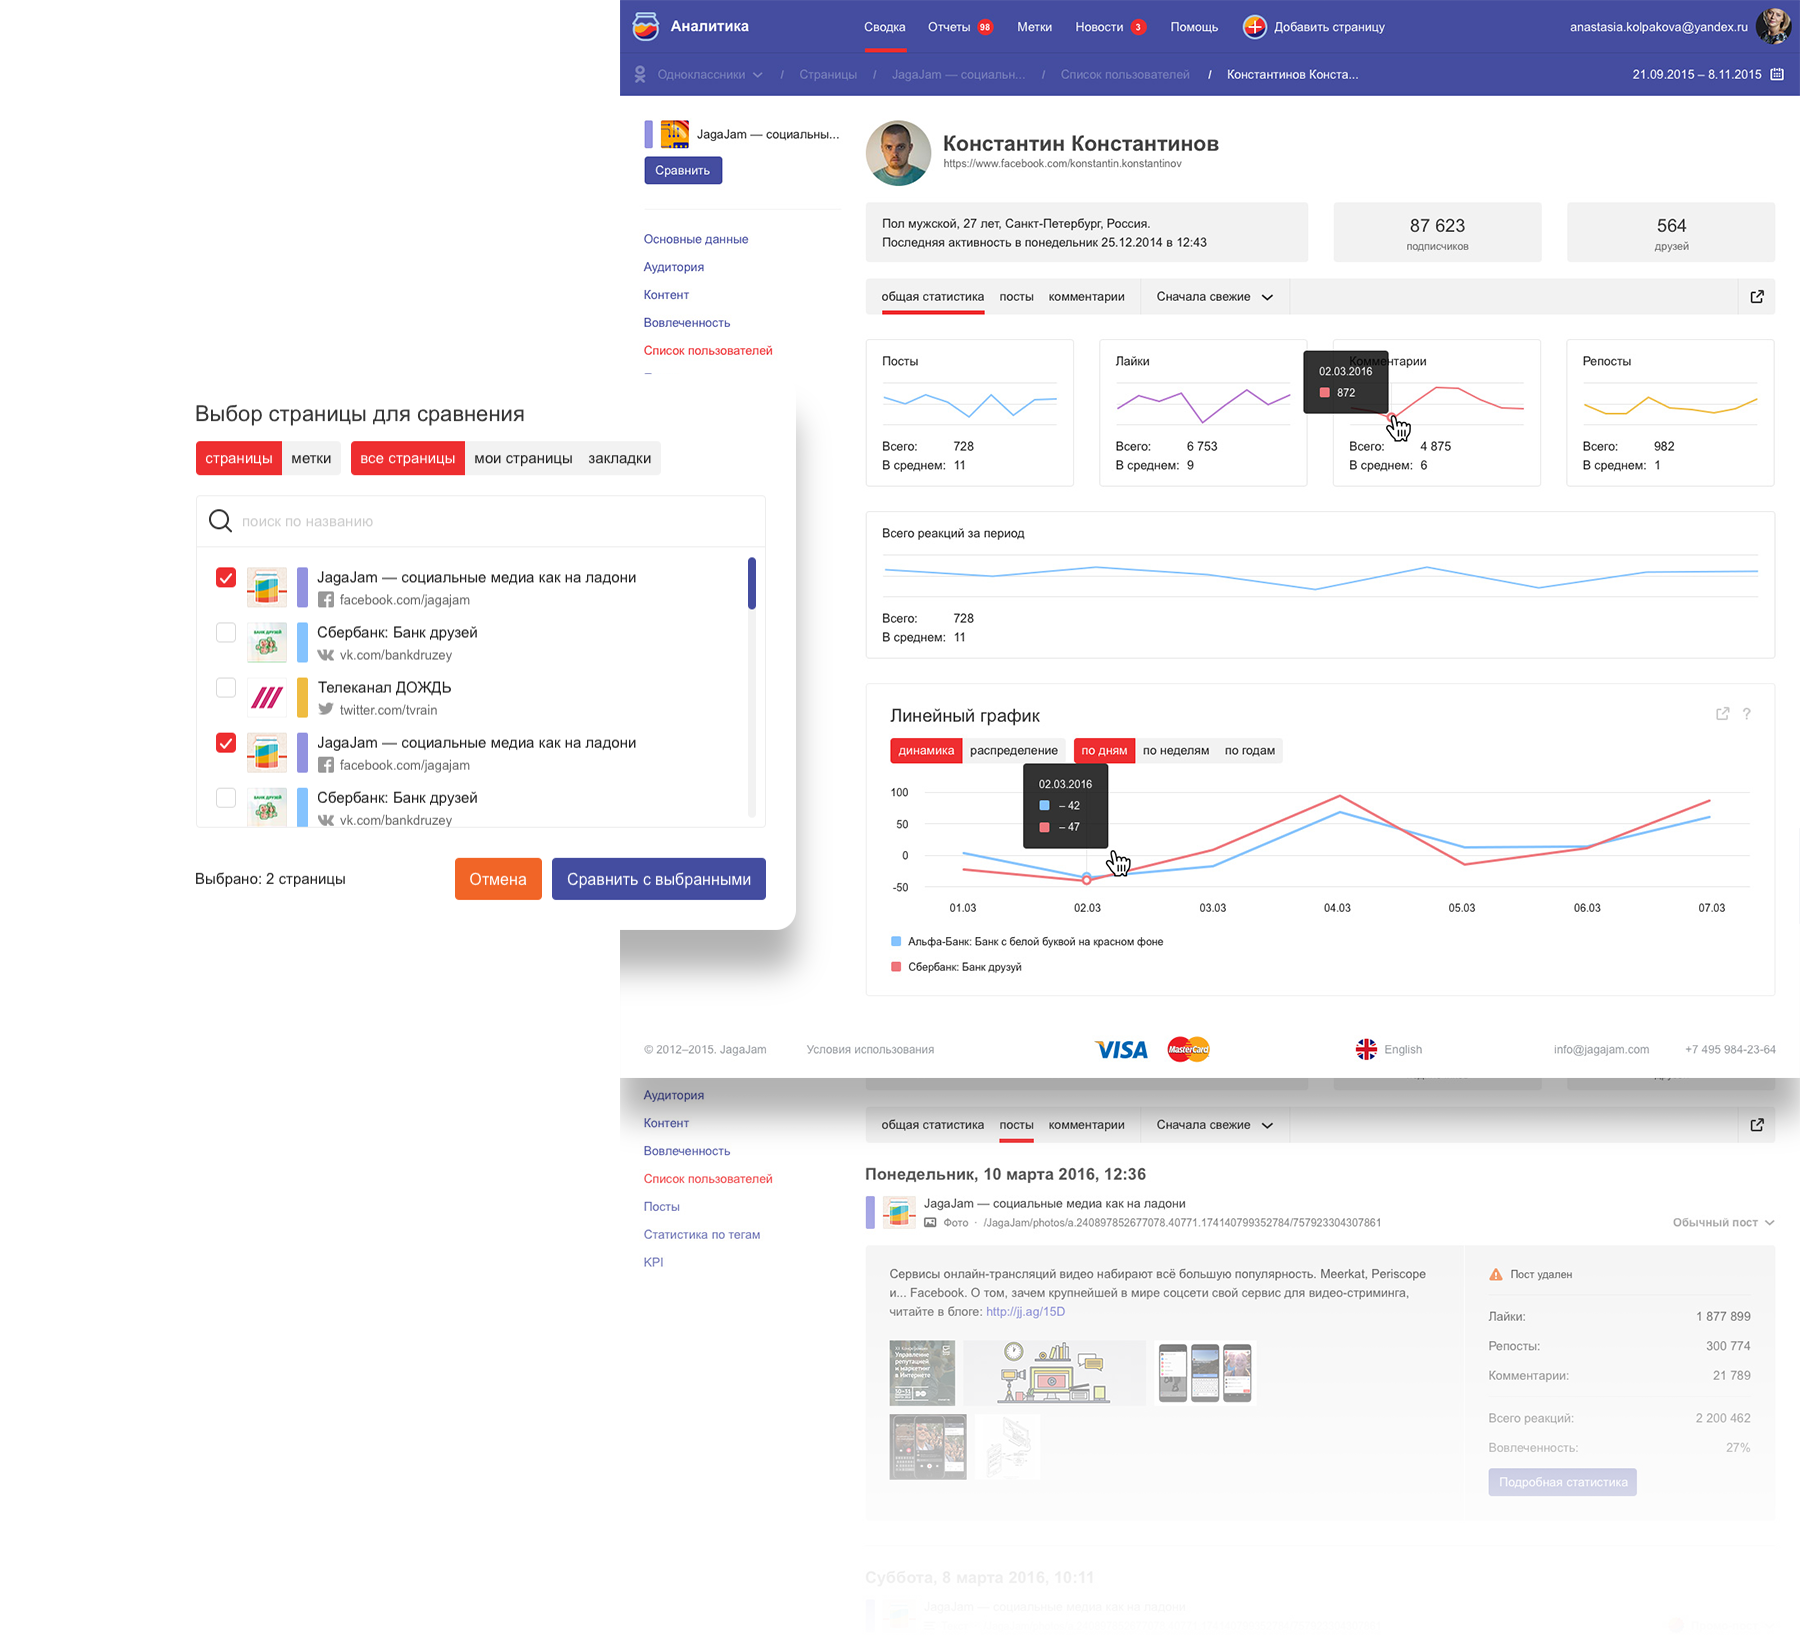
Task: Select the мои страницы filter tab
Action: (523, 458)
